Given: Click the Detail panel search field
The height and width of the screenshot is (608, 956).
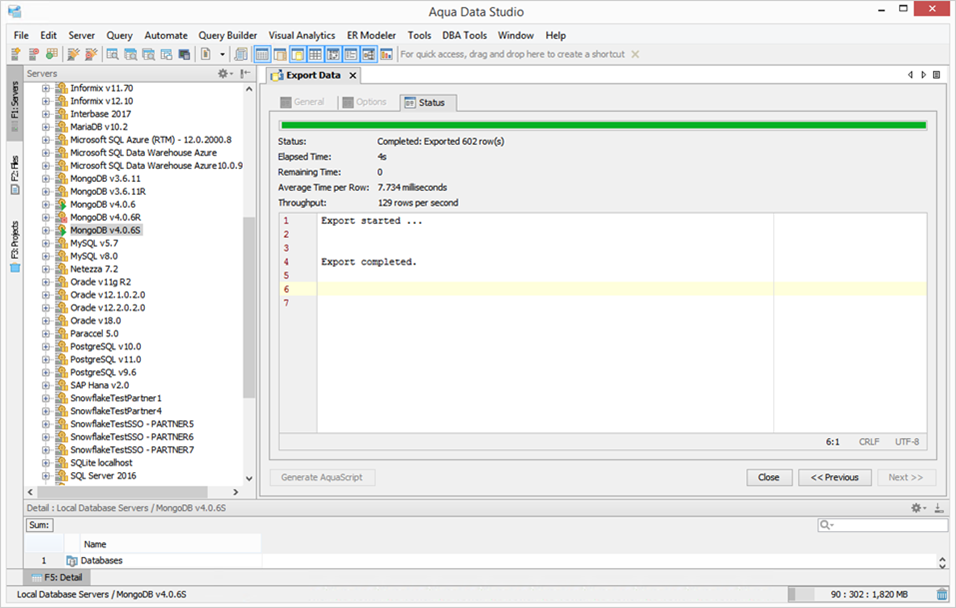Looking at the screenshot, I should (883, 524).
